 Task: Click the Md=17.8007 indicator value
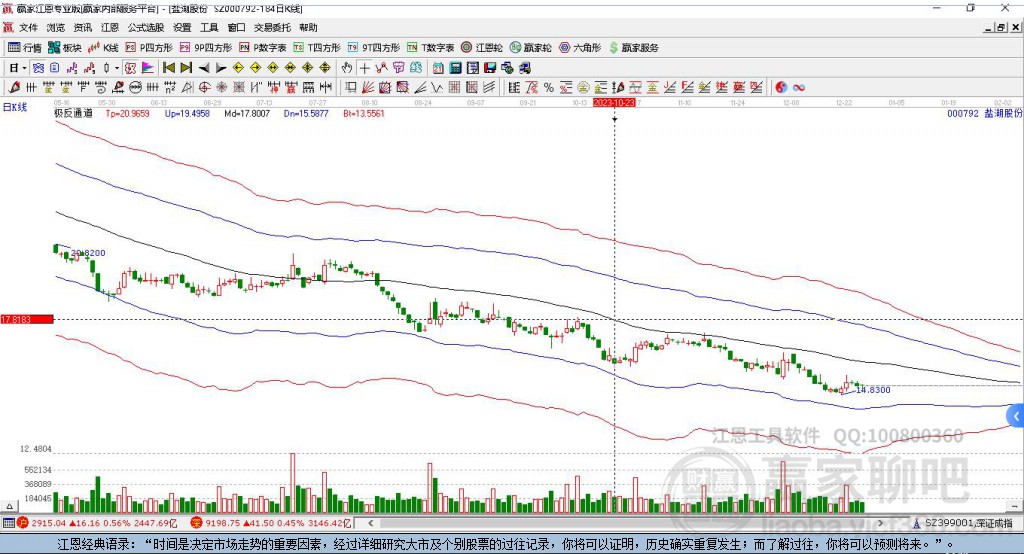coord(247,113)
